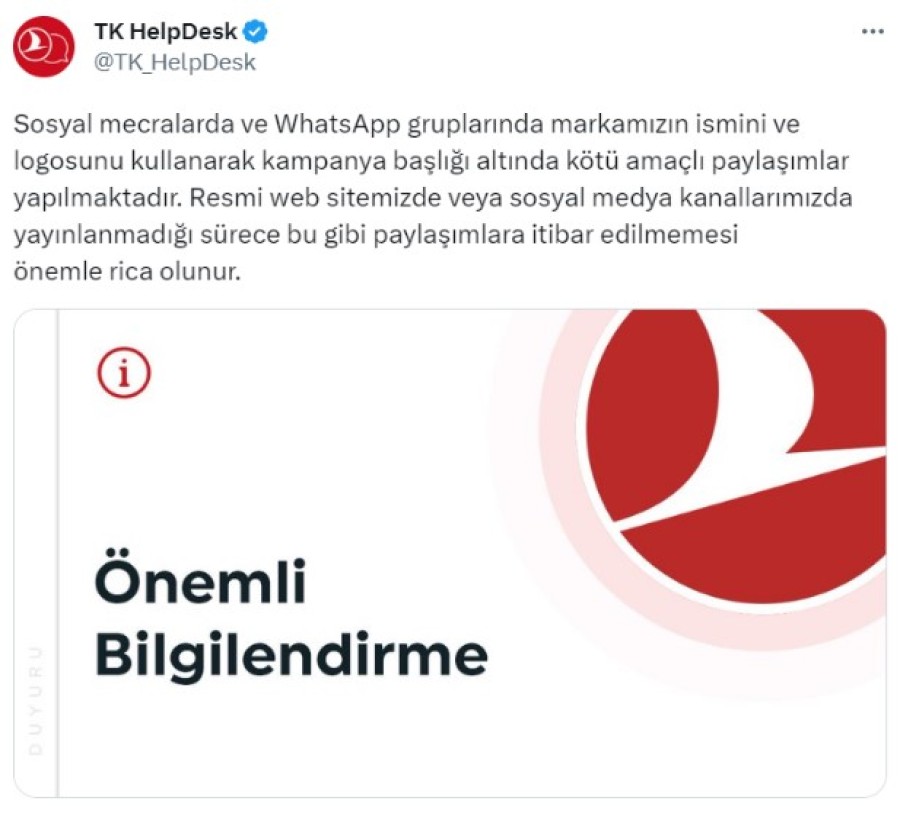The image size is (900, 820).
Task: Click the red info circle icon
Action: point(123,373)
